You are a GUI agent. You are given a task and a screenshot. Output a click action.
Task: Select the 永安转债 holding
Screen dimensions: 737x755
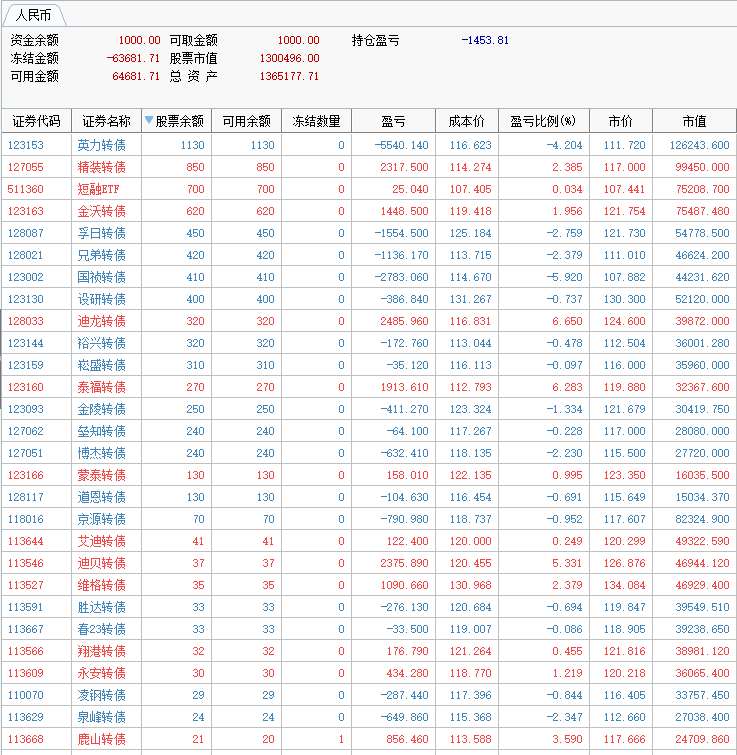(x=101, y=673)
